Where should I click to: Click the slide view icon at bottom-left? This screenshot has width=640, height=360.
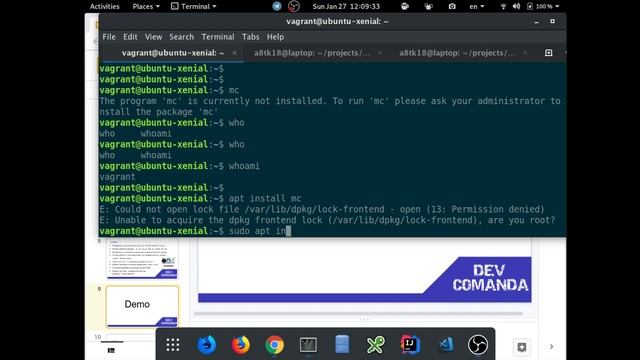pyautogui.click(x=111, y=350)
